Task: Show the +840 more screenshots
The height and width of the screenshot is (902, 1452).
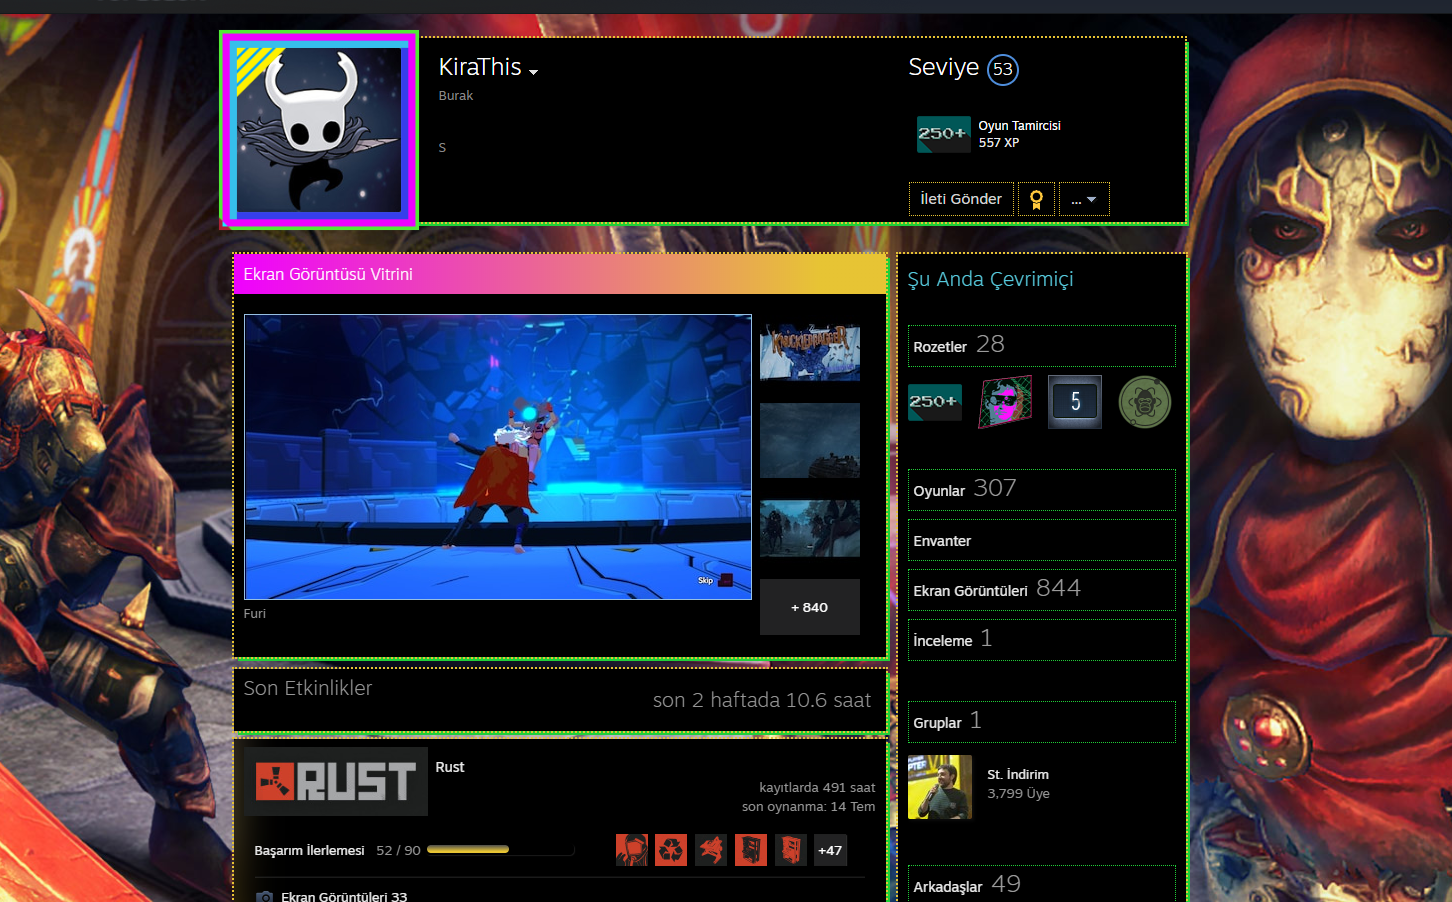Action: pyautogui.click(x=810, y=607)
